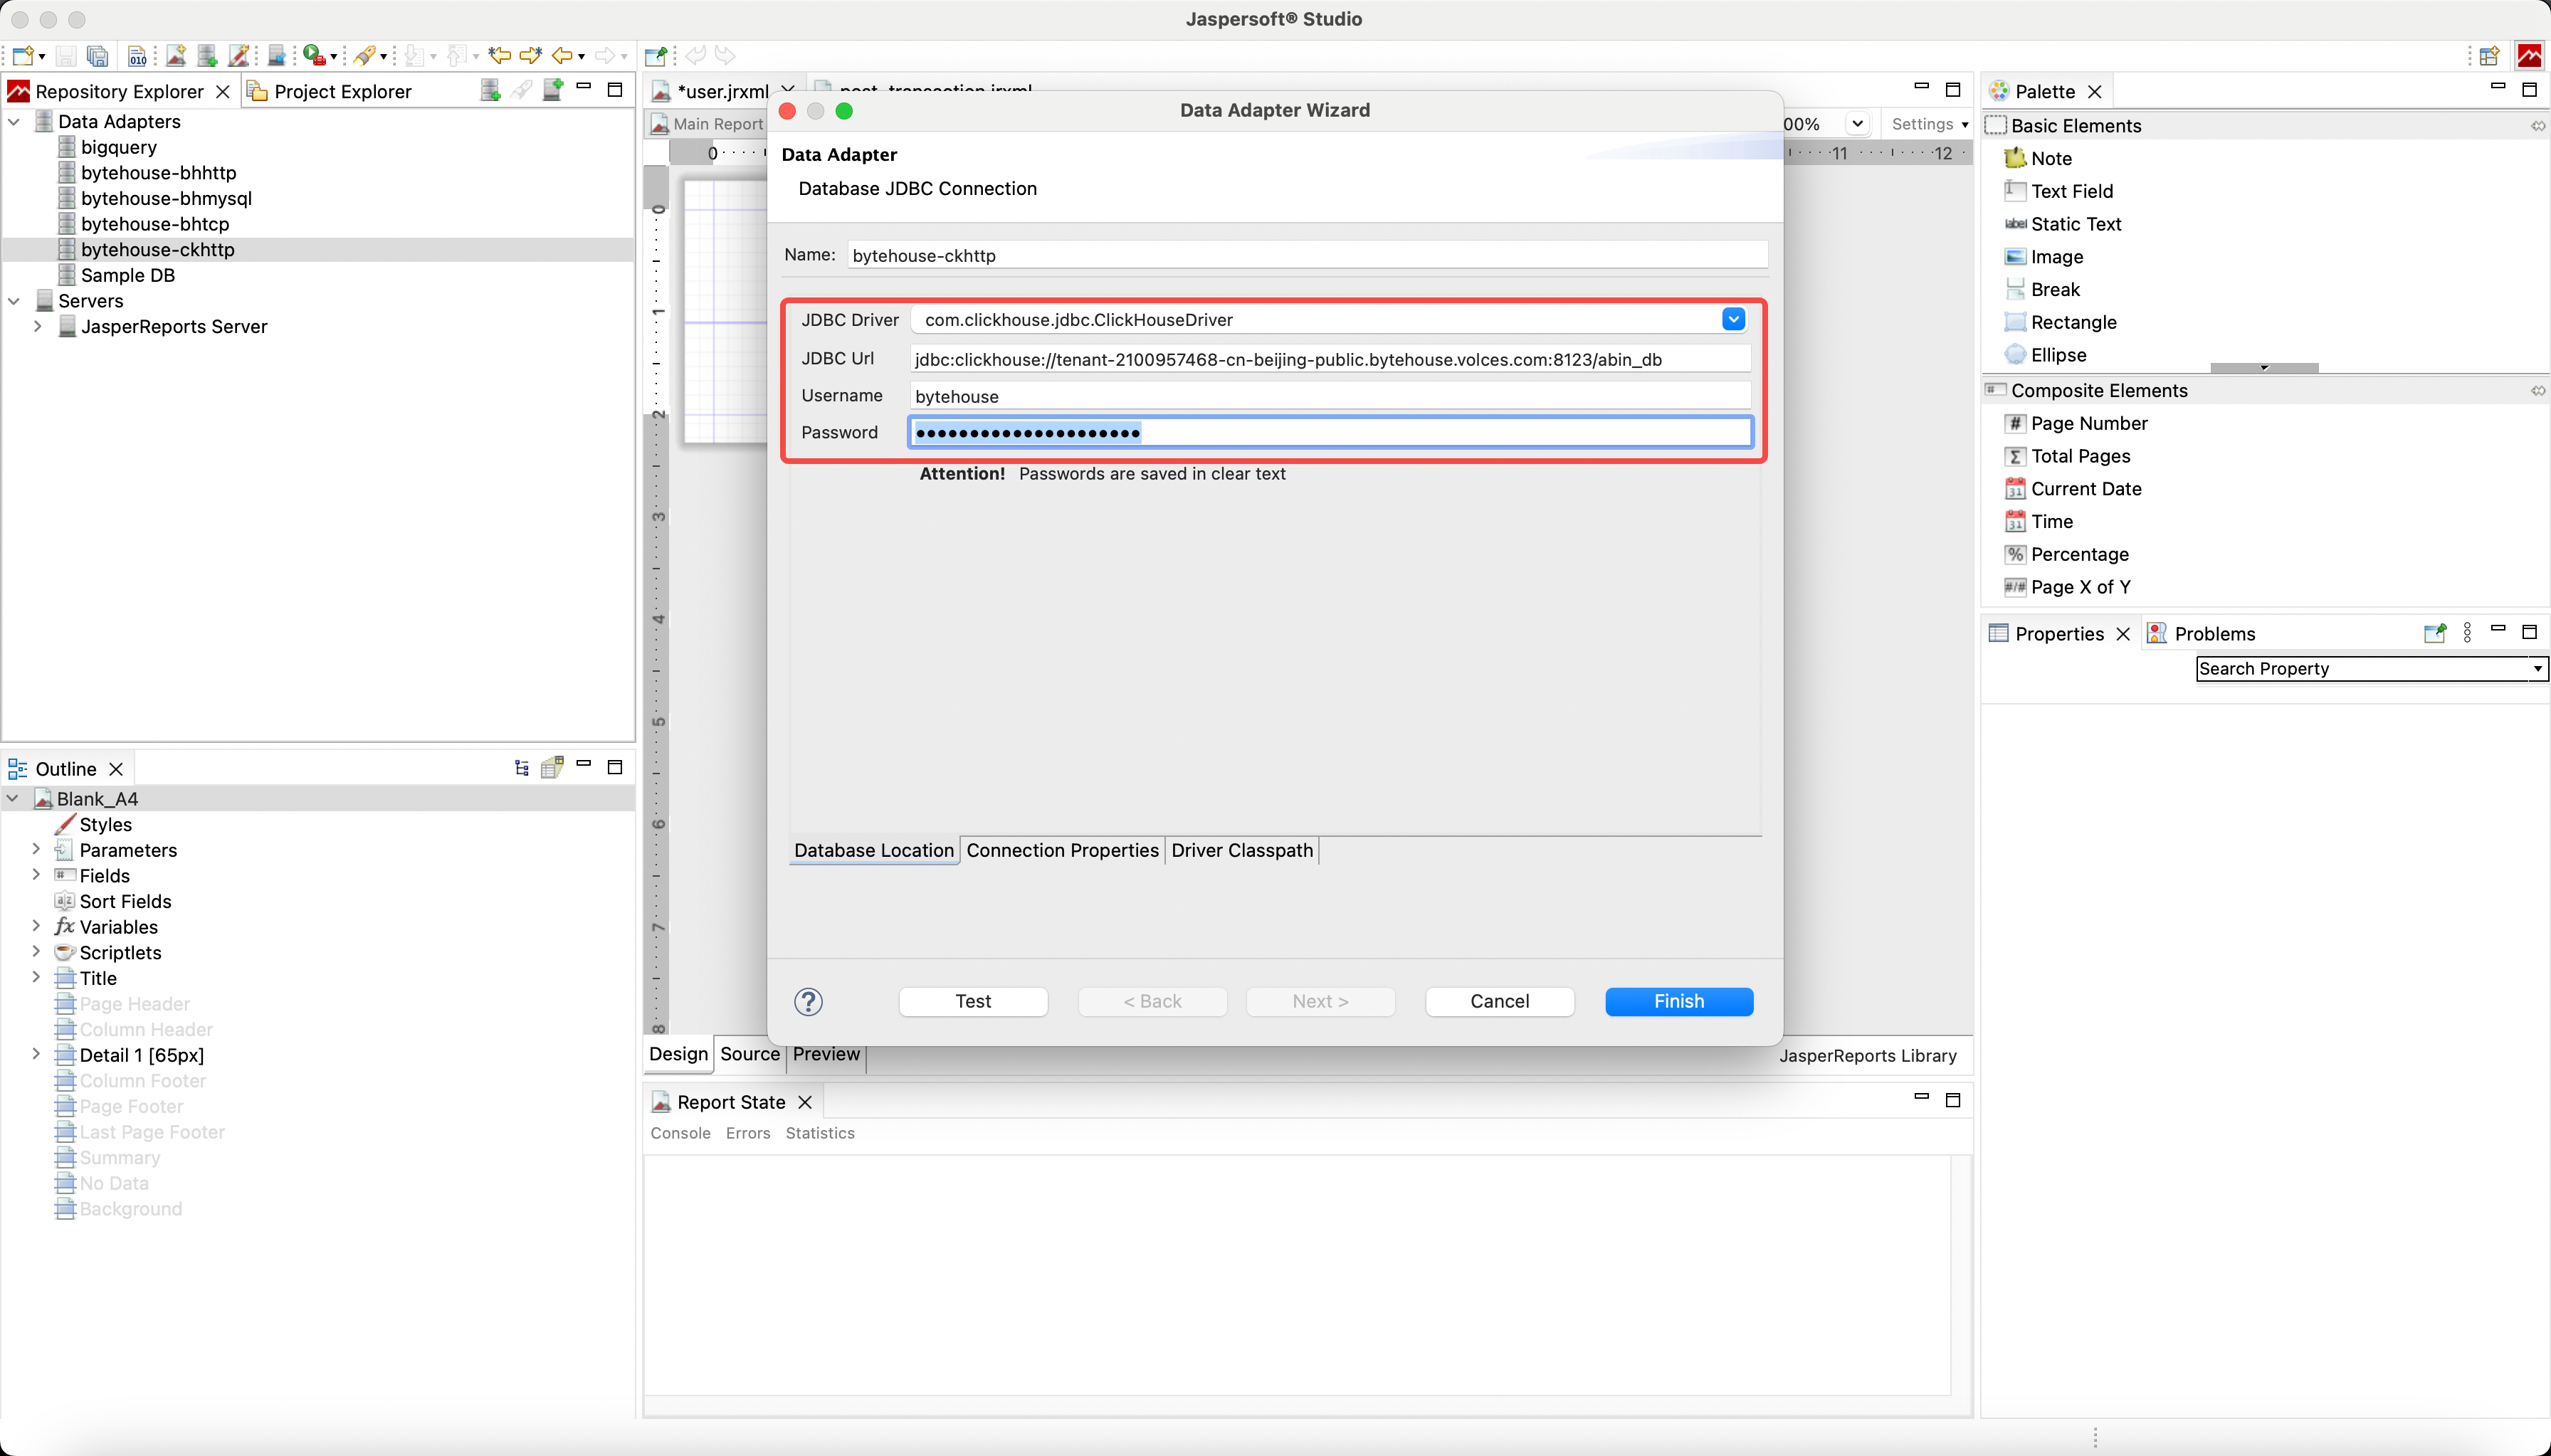Screen dimensions: 2551x1456
Task: Maximize the Repository Explorer panel
Action: (x=615, y=89)
